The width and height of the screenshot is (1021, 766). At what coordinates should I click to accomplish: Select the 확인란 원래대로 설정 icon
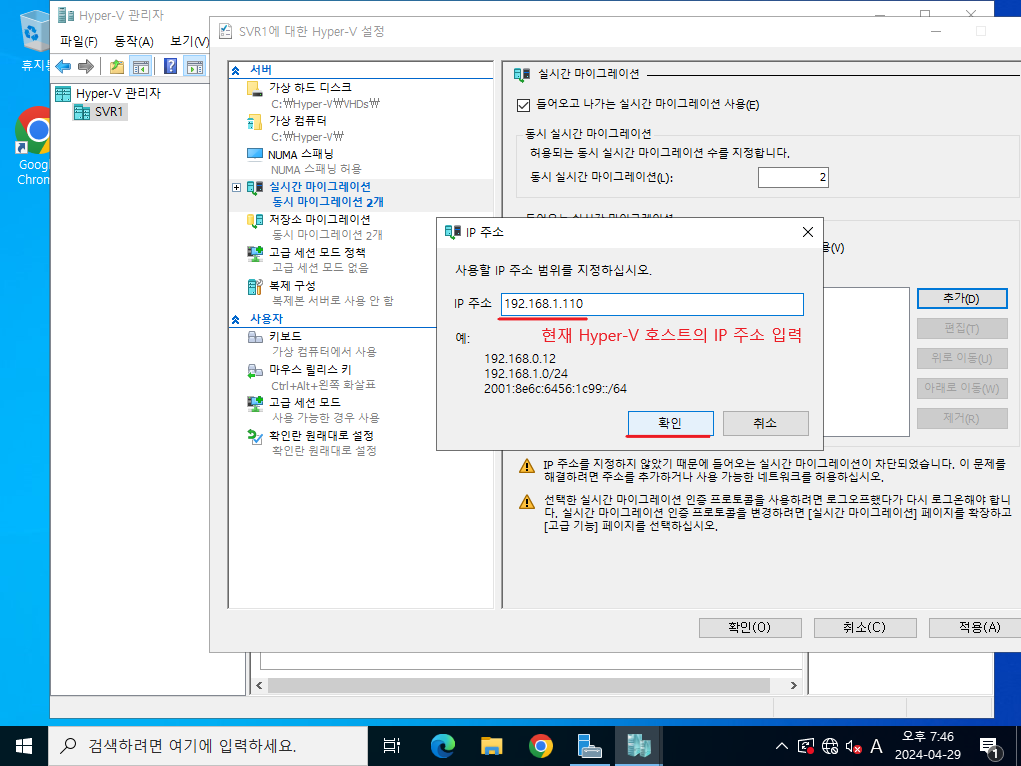[x=255, y=436]
